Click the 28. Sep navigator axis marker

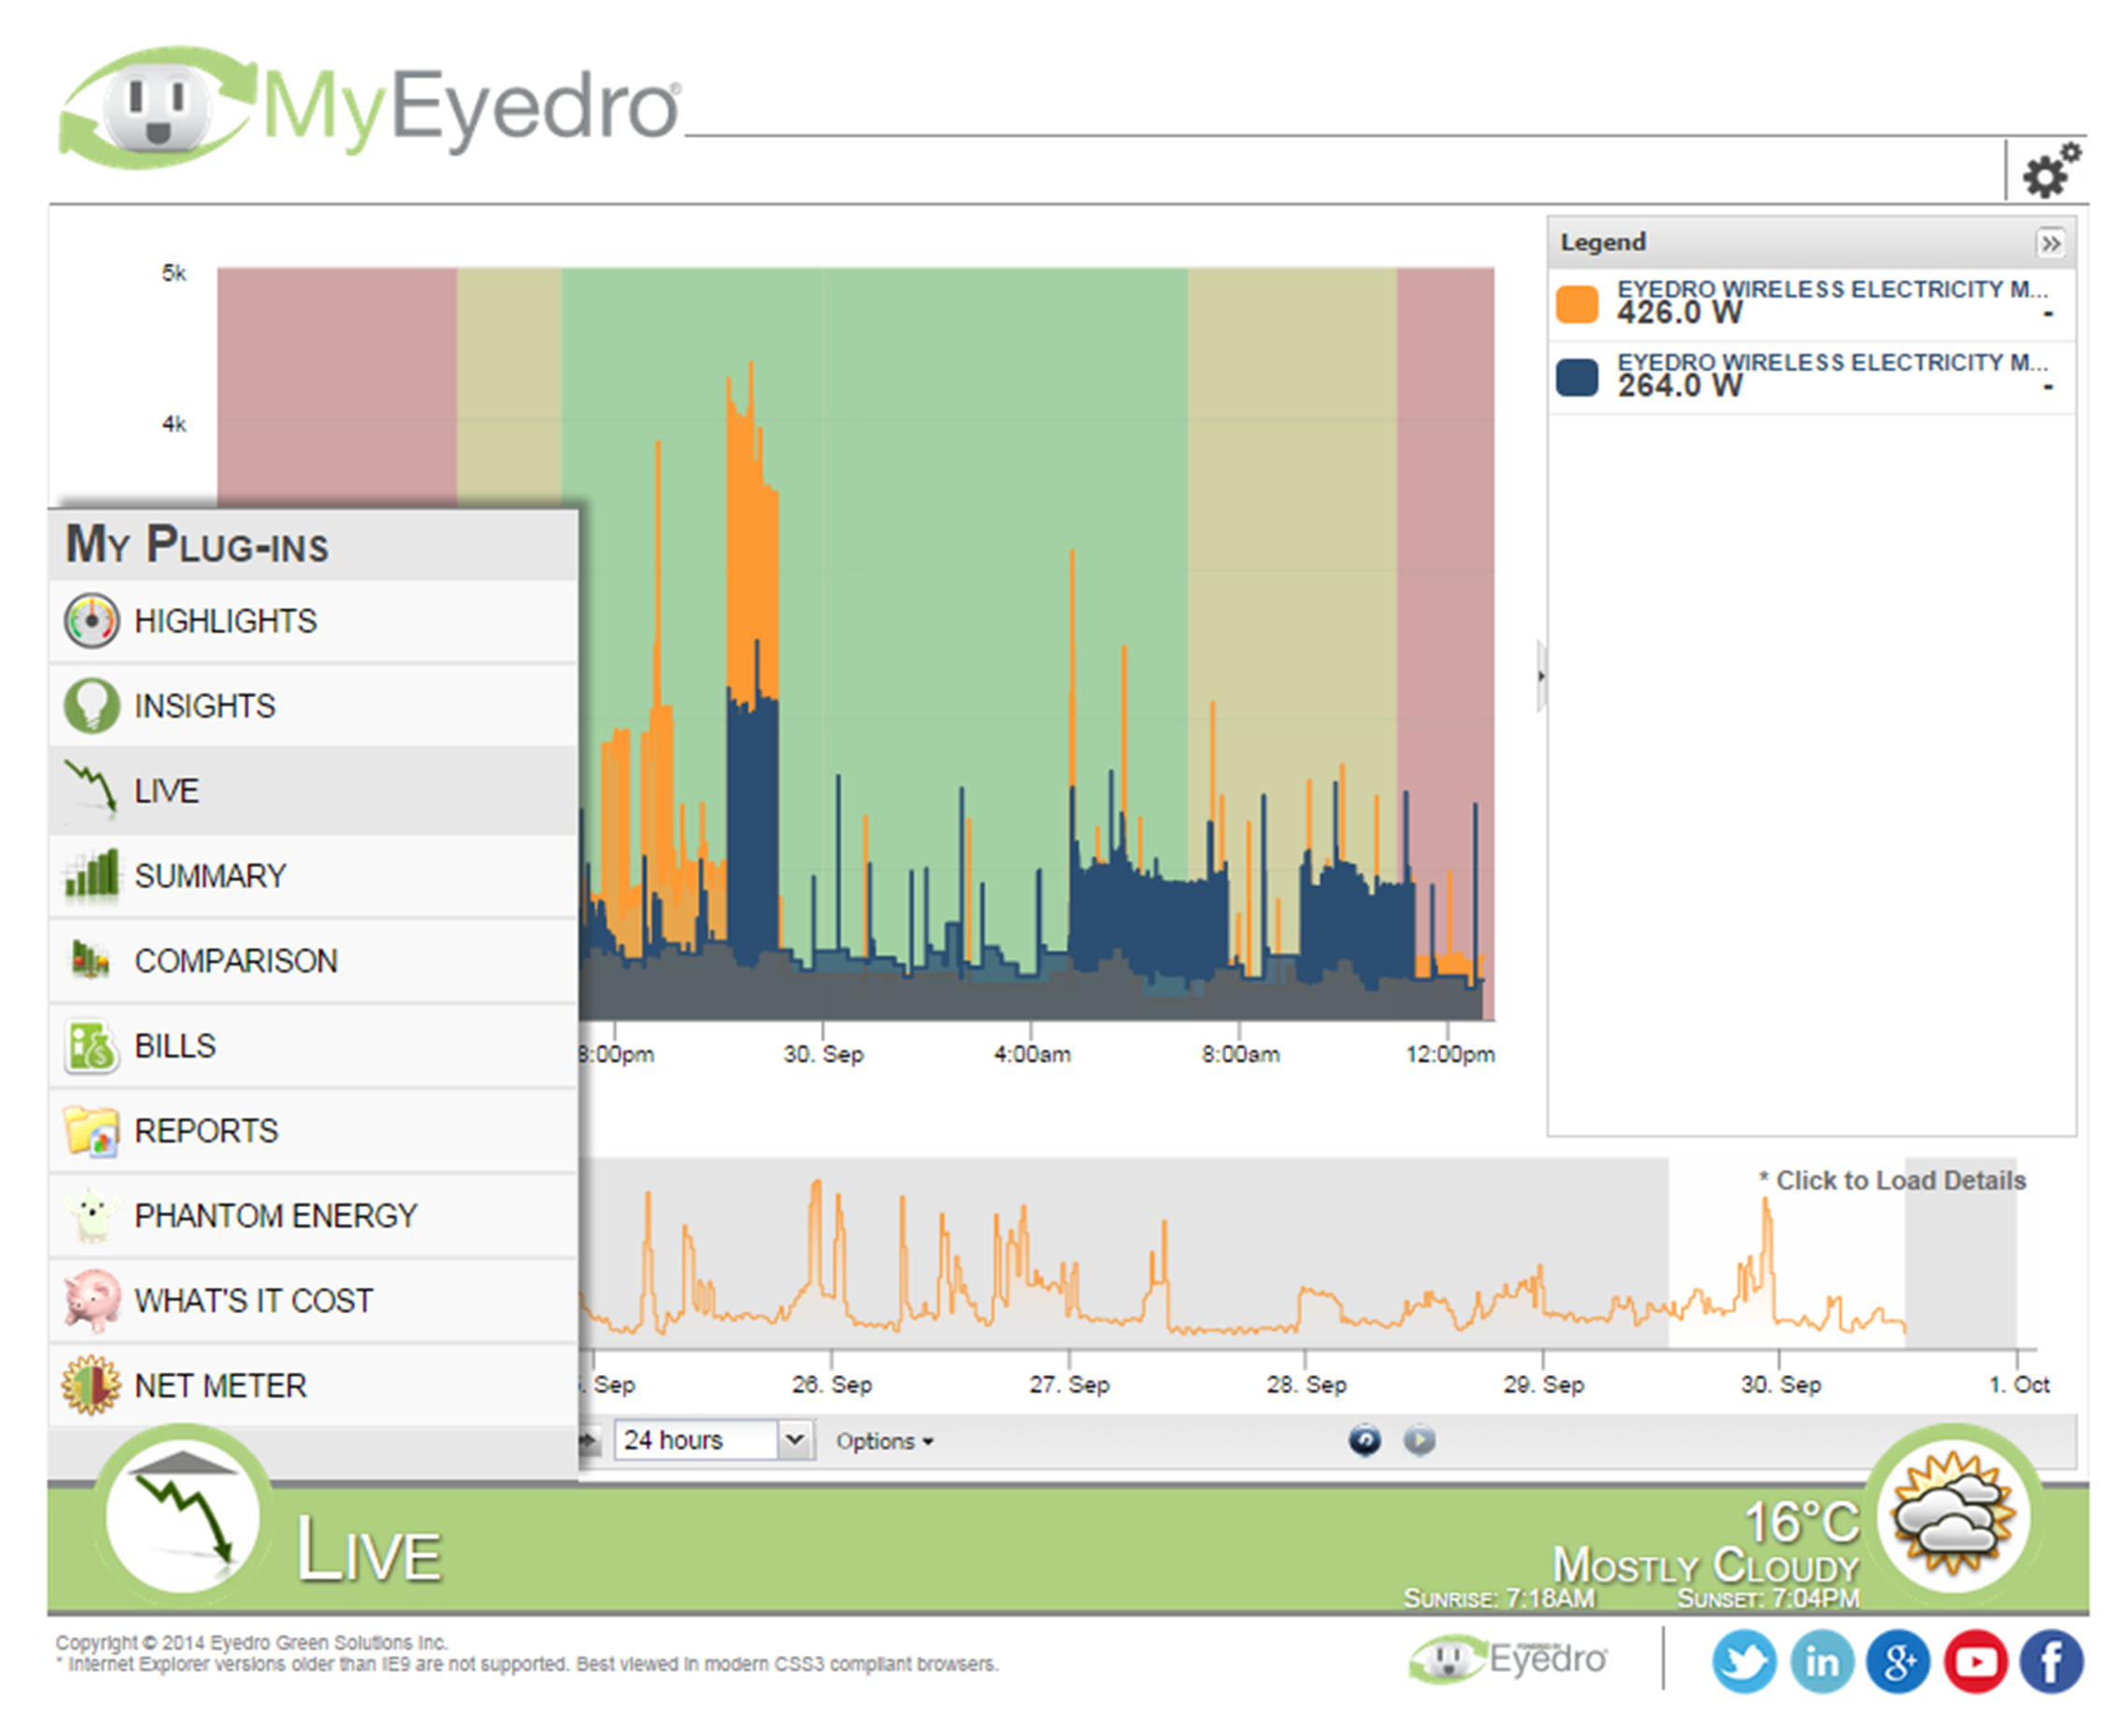1306,1385
